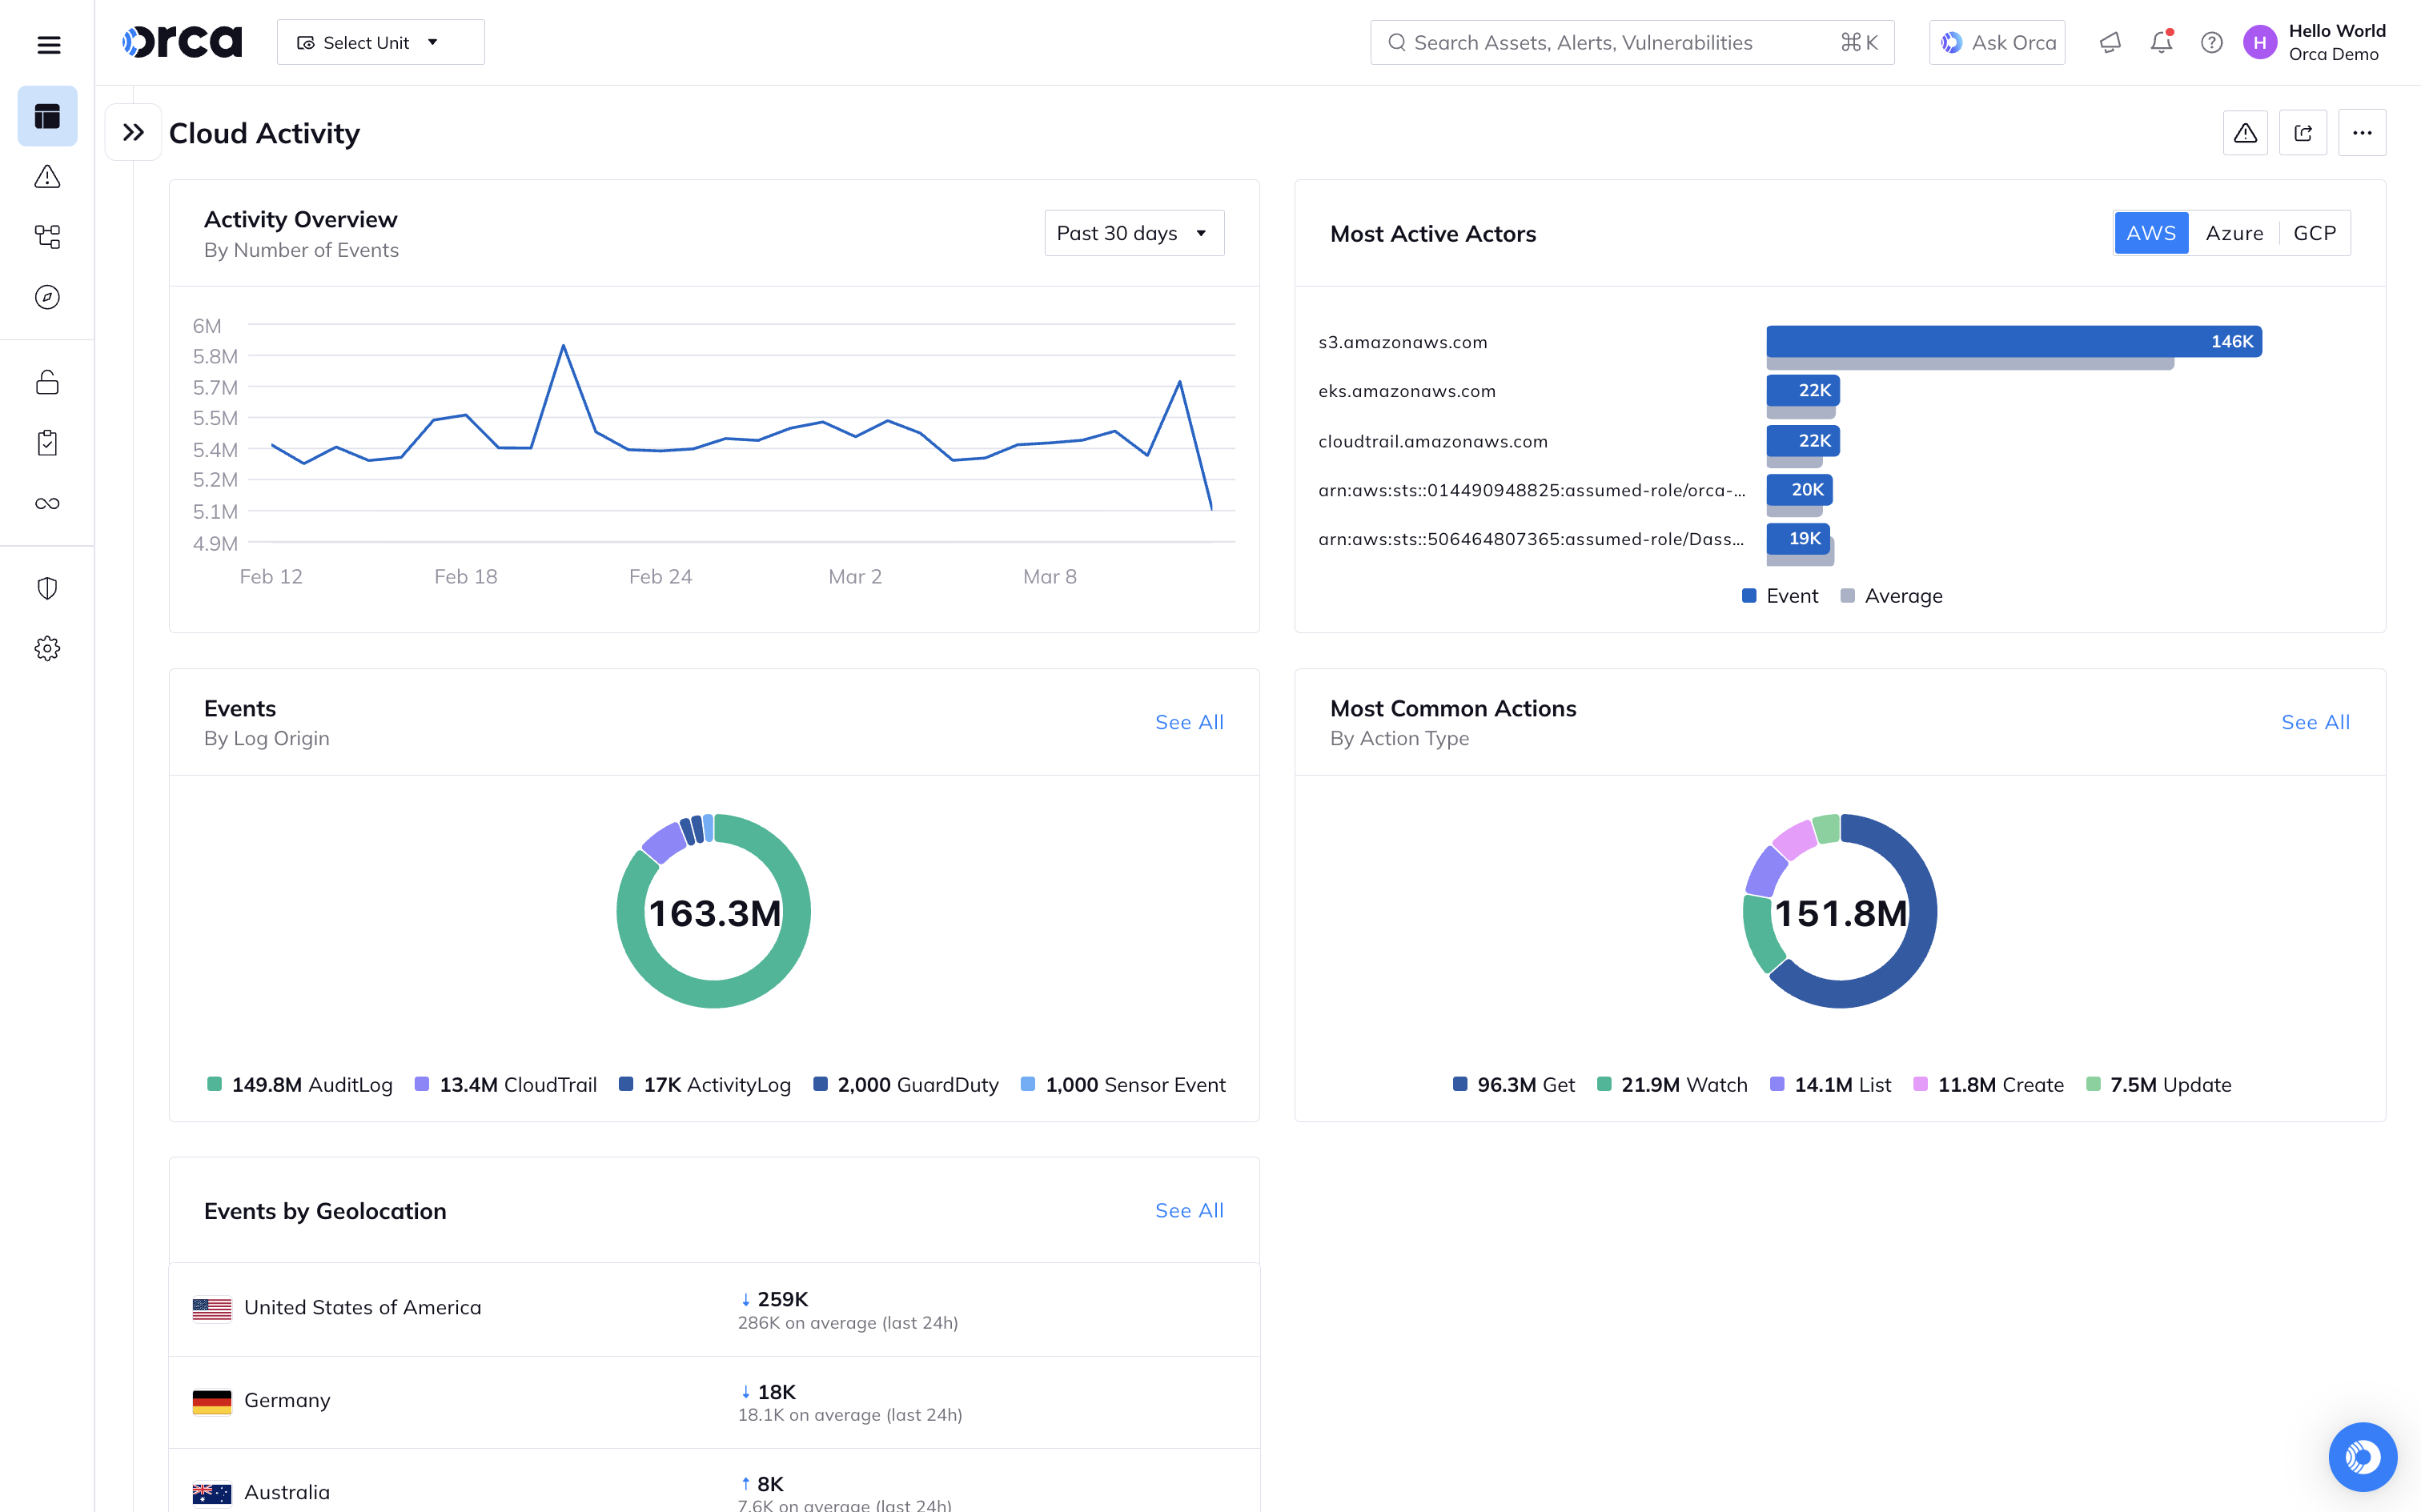Screen dimensions: 2421x1512
Task: Switch actors view to GCP tab
Action: coord(2313,233)
